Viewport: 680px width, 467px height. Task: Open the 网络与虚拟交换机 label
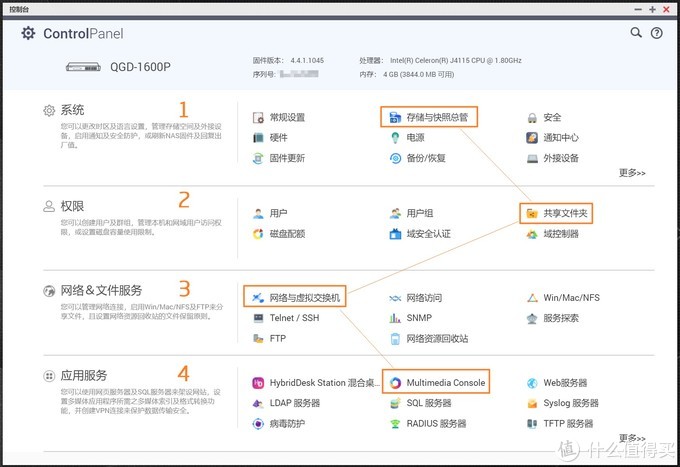305,297
